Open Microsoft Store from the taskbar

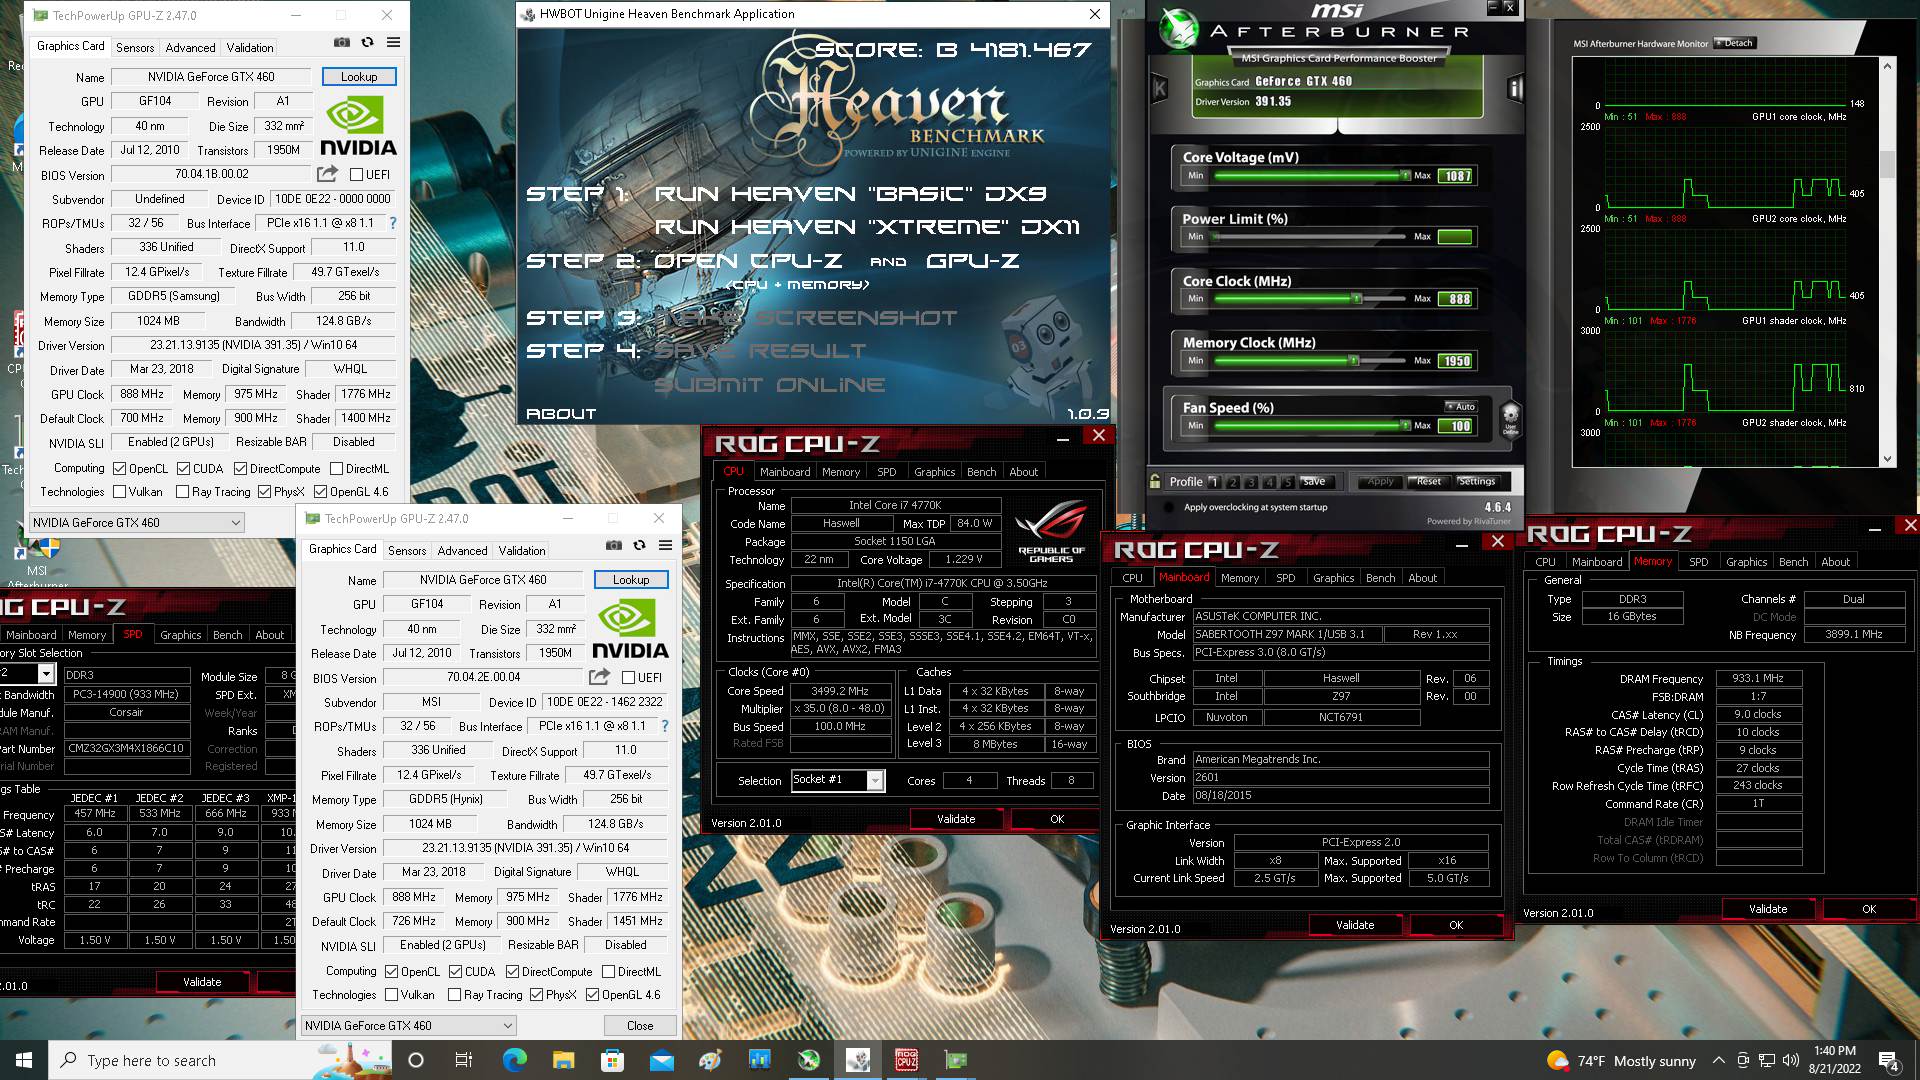[x=612, y=1060]
